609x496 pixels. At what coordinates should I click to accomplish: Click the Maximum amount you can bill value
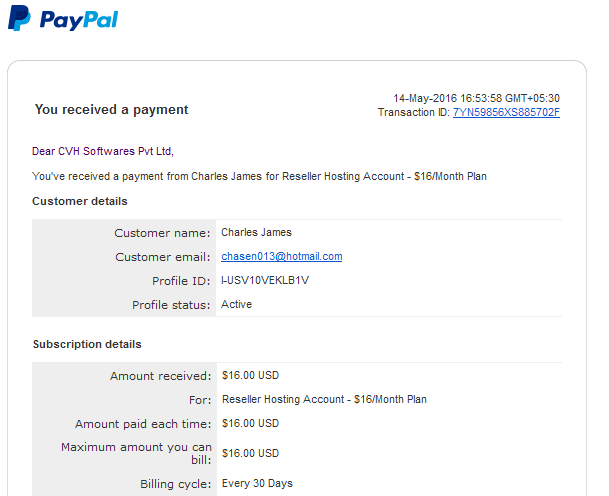[251, 453]
